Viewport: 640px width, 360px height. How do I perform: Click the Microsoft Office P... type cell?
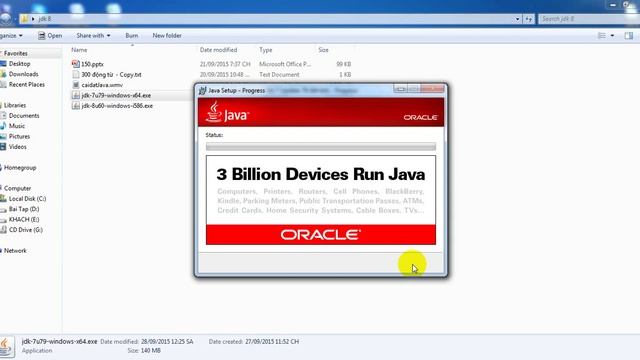[x=285, y=64]
